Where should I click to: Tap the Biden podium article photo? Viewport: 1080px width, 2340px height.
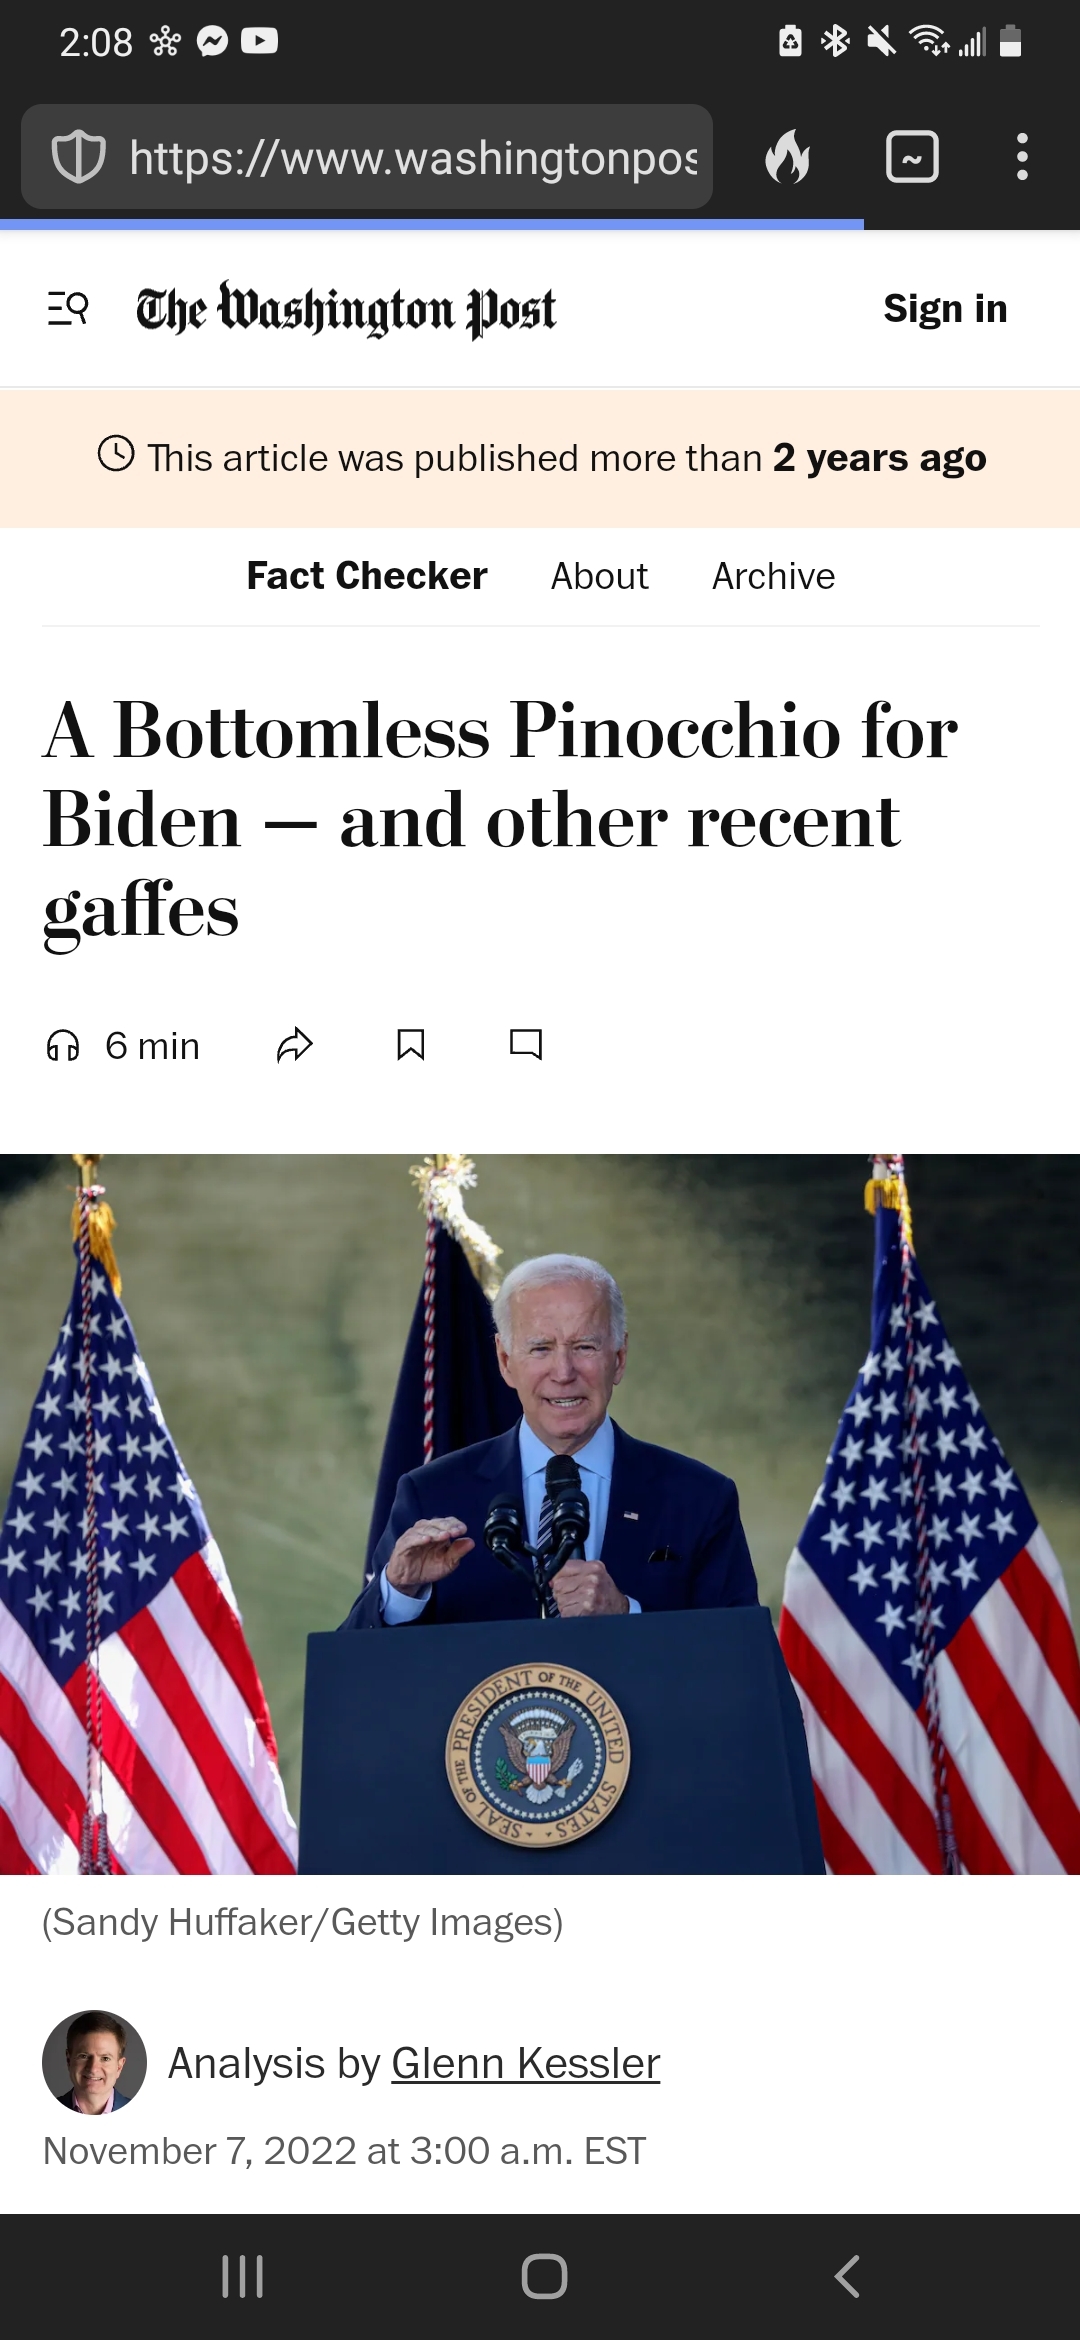tap(540, 1514)
